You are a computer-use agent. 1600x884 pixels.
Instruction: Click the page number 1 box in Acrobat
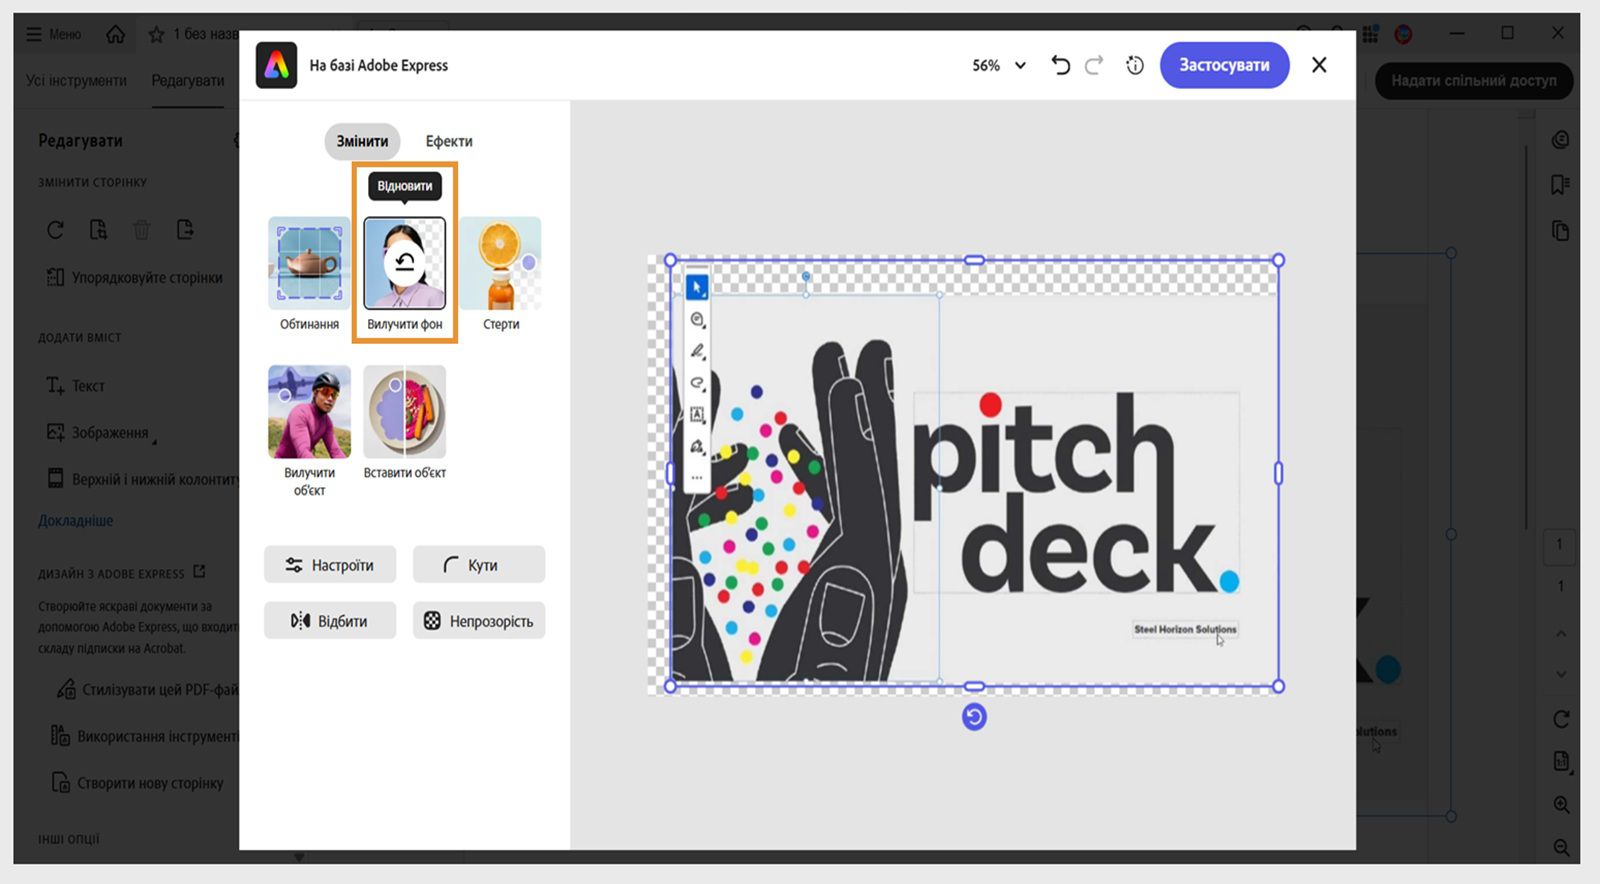tap(1559, 545)
